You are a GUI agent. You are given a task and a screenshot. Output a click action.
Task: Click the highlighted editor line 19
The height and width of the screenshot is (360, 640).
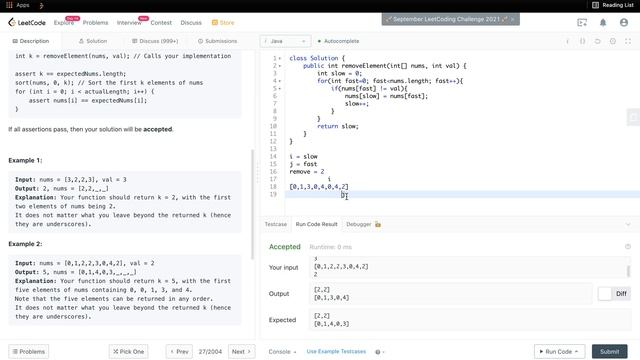coord(462,194)
